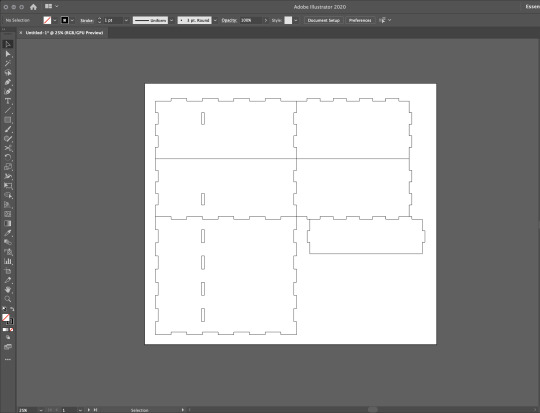This screenshot has width=540, height=413.
Task: Select the Eyedropper tool
Action: click(x=8, y=233)
